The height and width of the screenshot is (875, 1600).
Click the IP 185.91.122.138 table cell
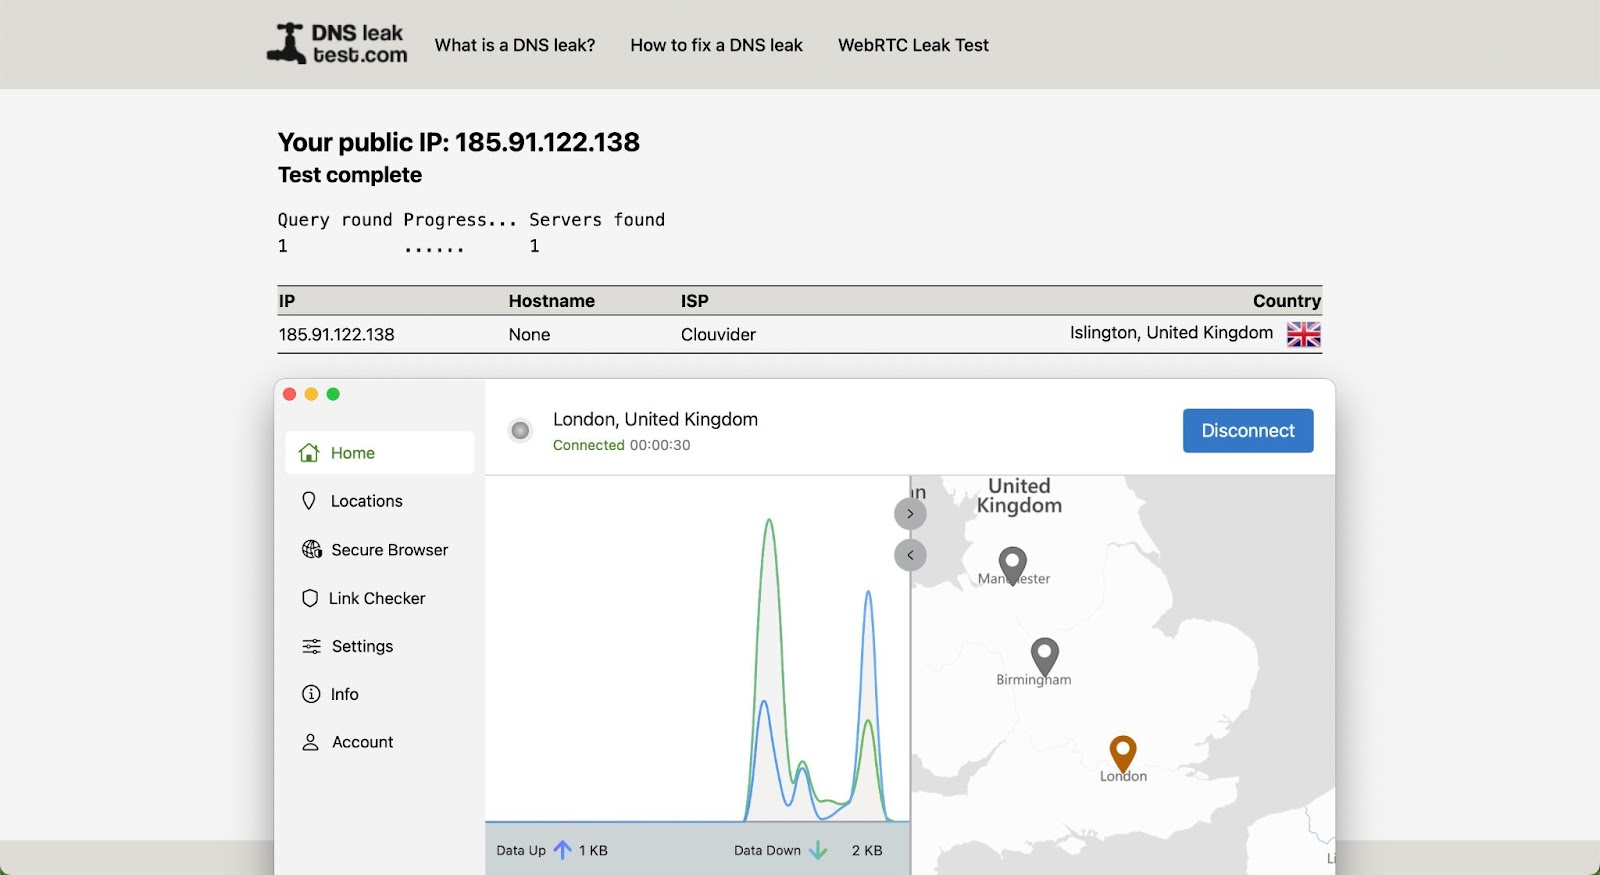[337, 335]
